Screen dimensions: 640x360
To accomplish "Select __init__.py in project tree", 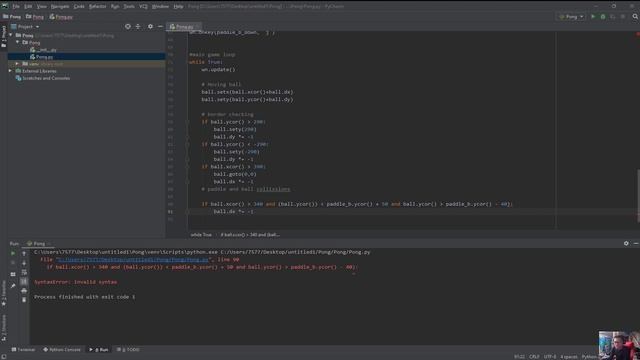I will 43,50.
